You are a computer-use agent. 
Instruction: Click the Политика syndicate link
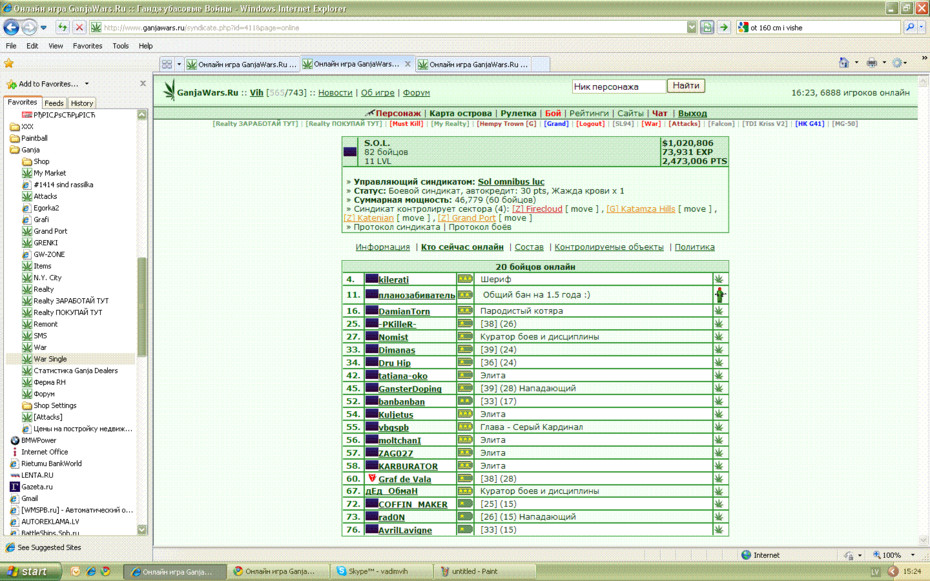coord(694,247)
